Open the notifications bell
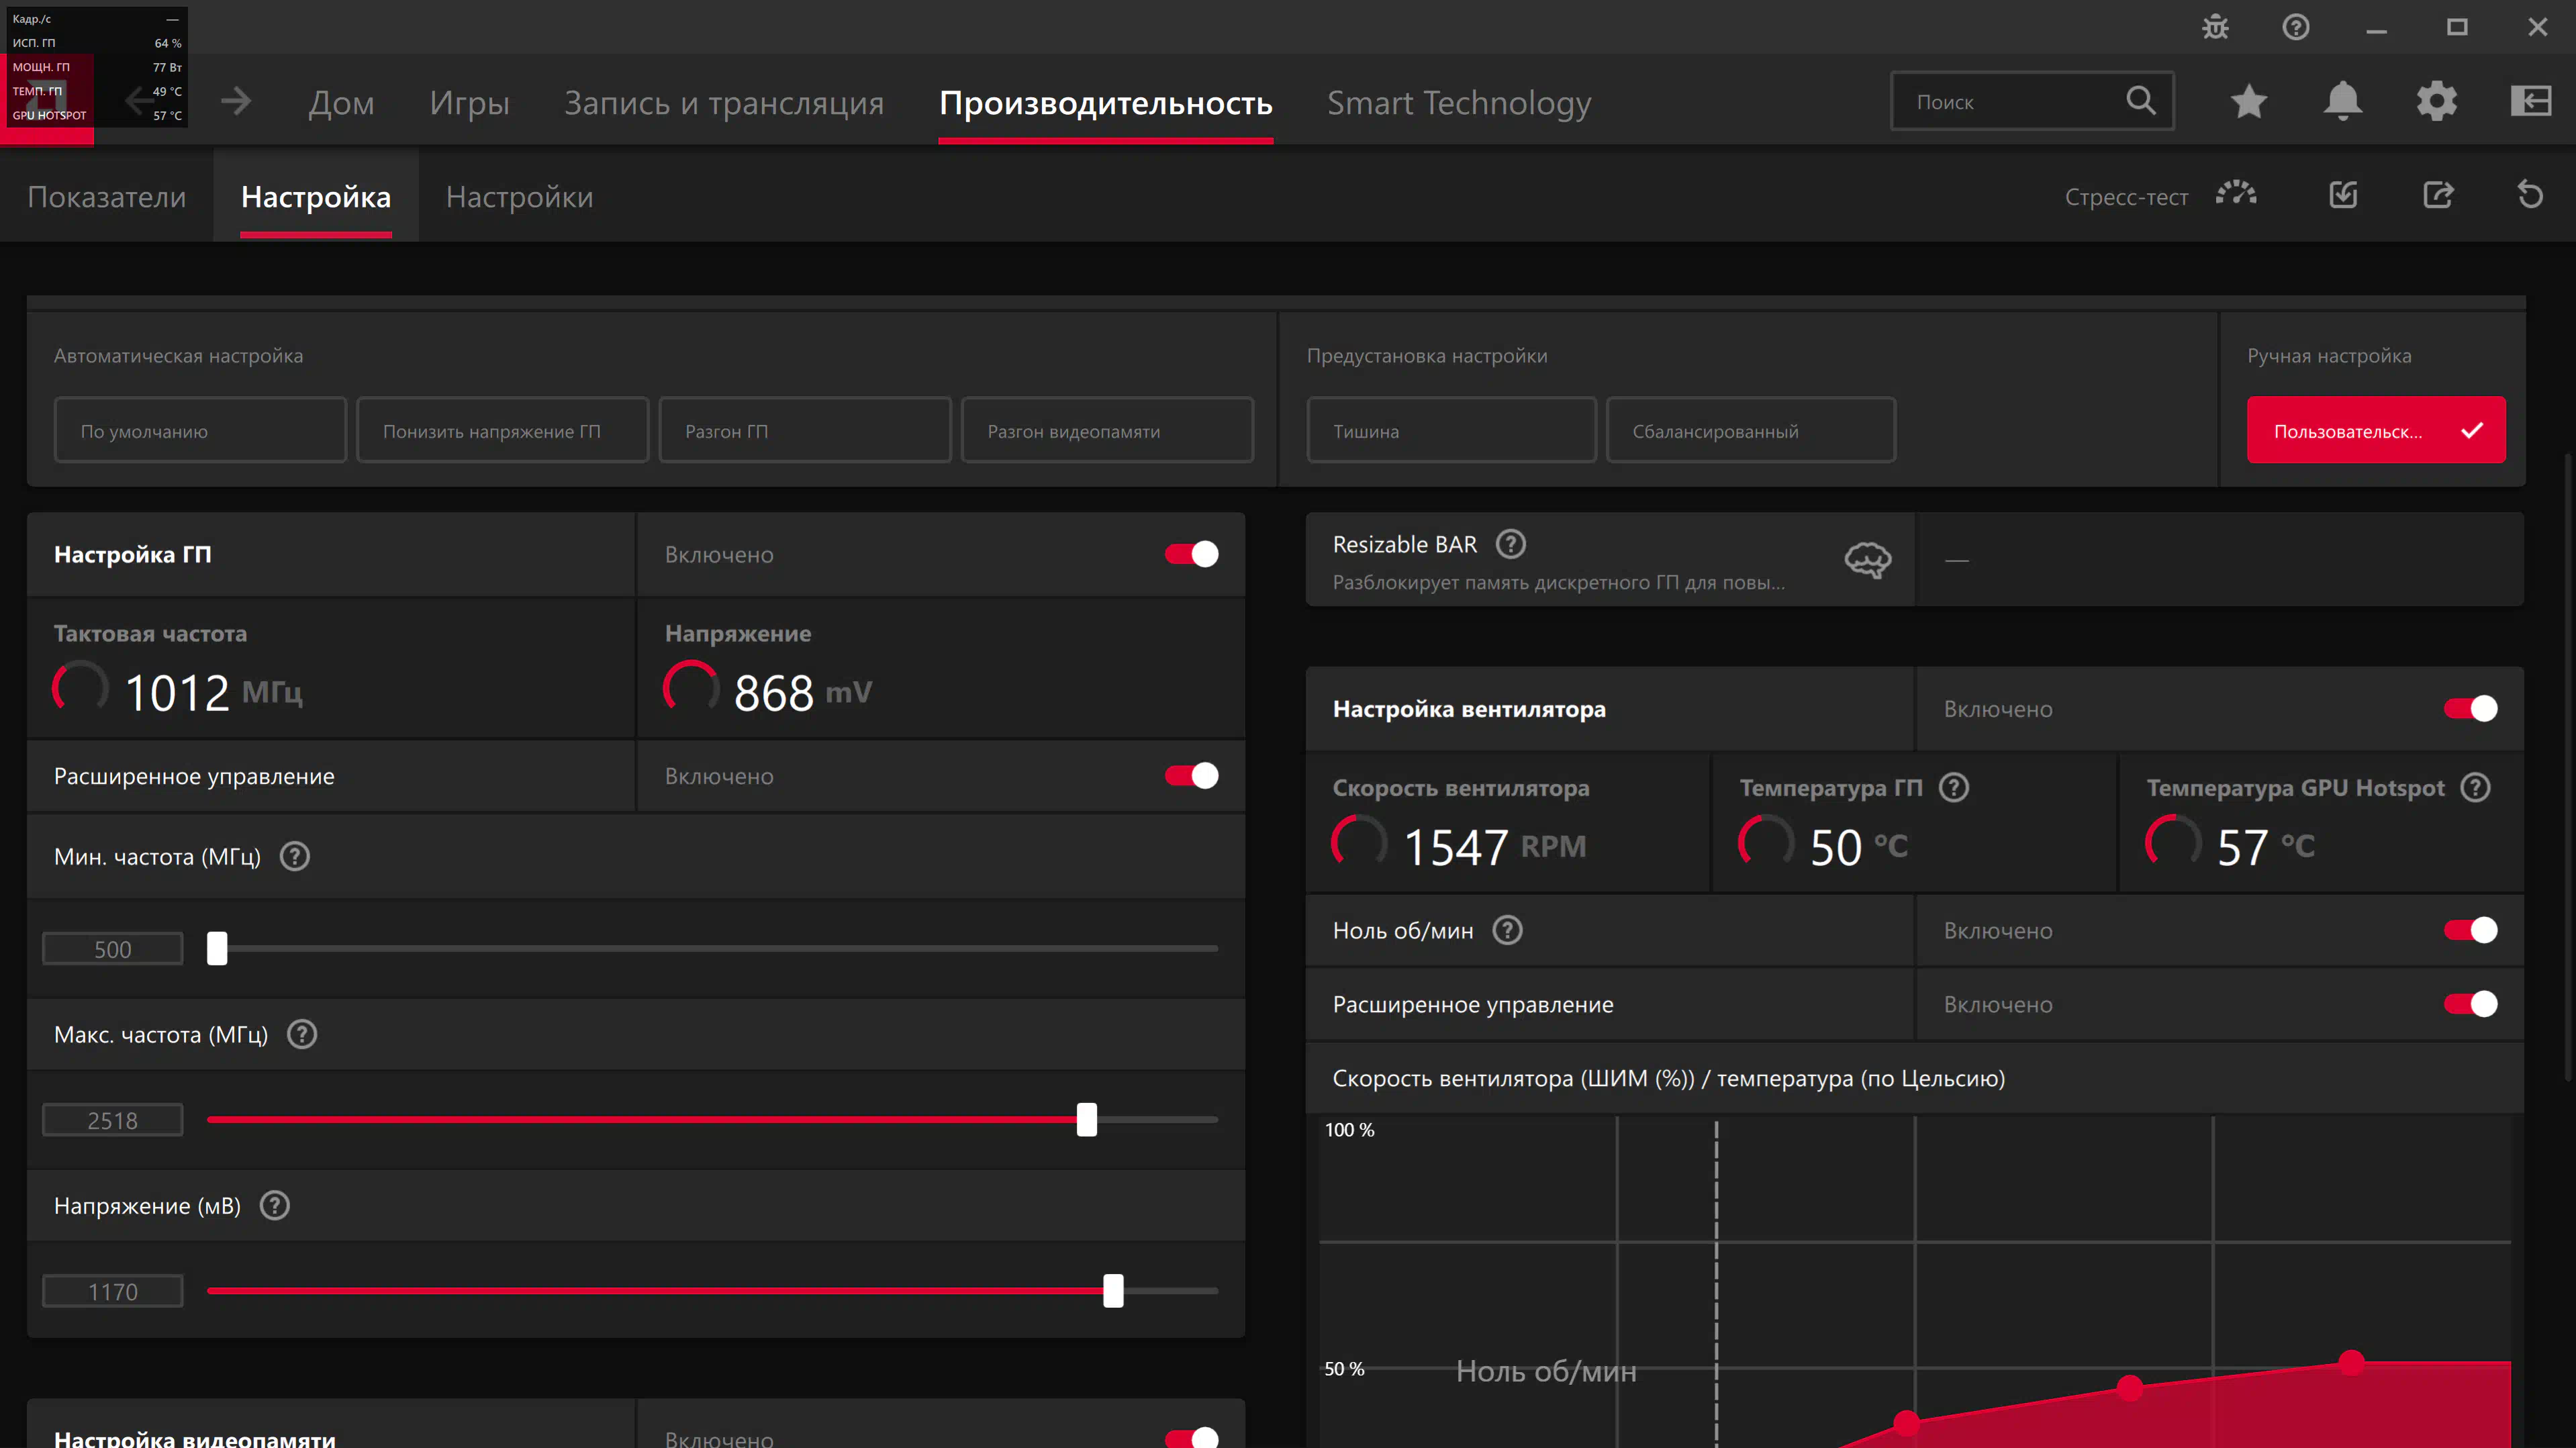This screenshot has height=1448, width=2576. coord(2342,101)
